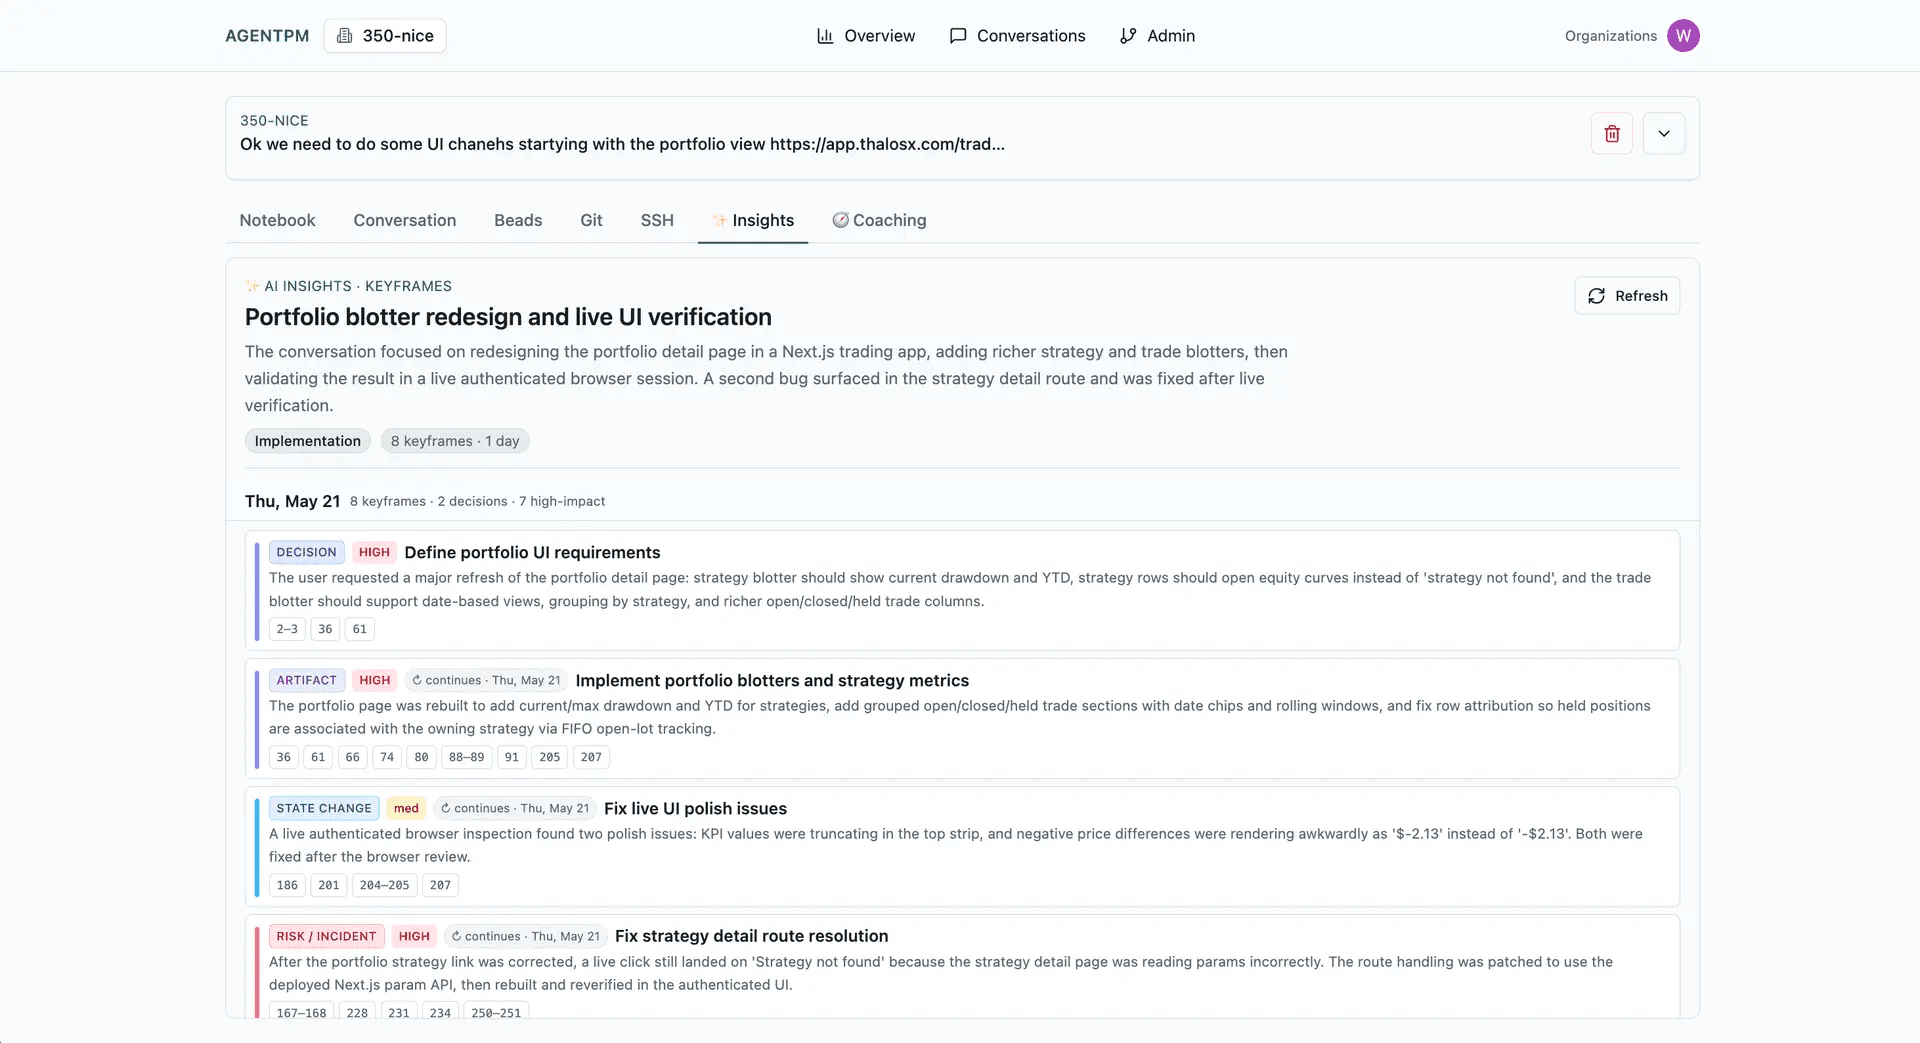Click message reference chip 201

pyautogui.click(x=329, y=885)
